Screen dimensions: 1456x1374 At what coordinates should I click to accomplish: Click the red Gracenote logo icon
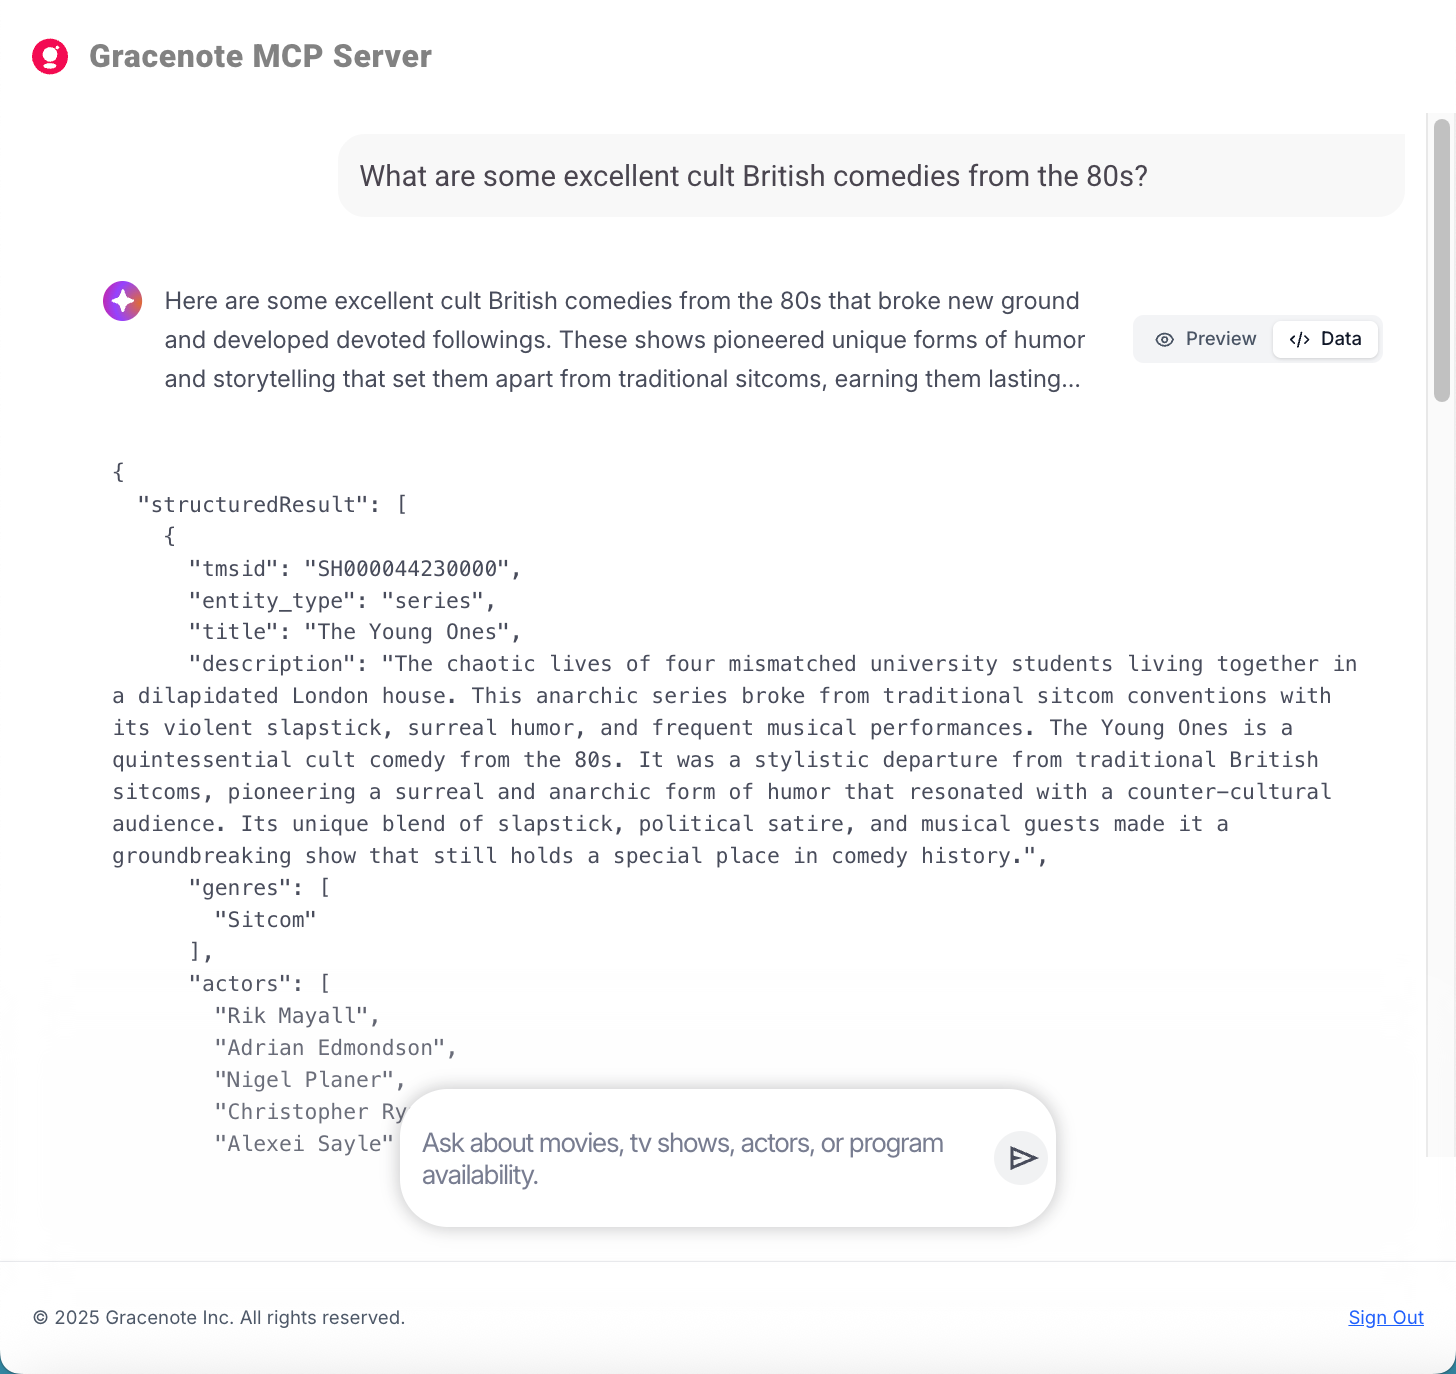coord(50,57)
